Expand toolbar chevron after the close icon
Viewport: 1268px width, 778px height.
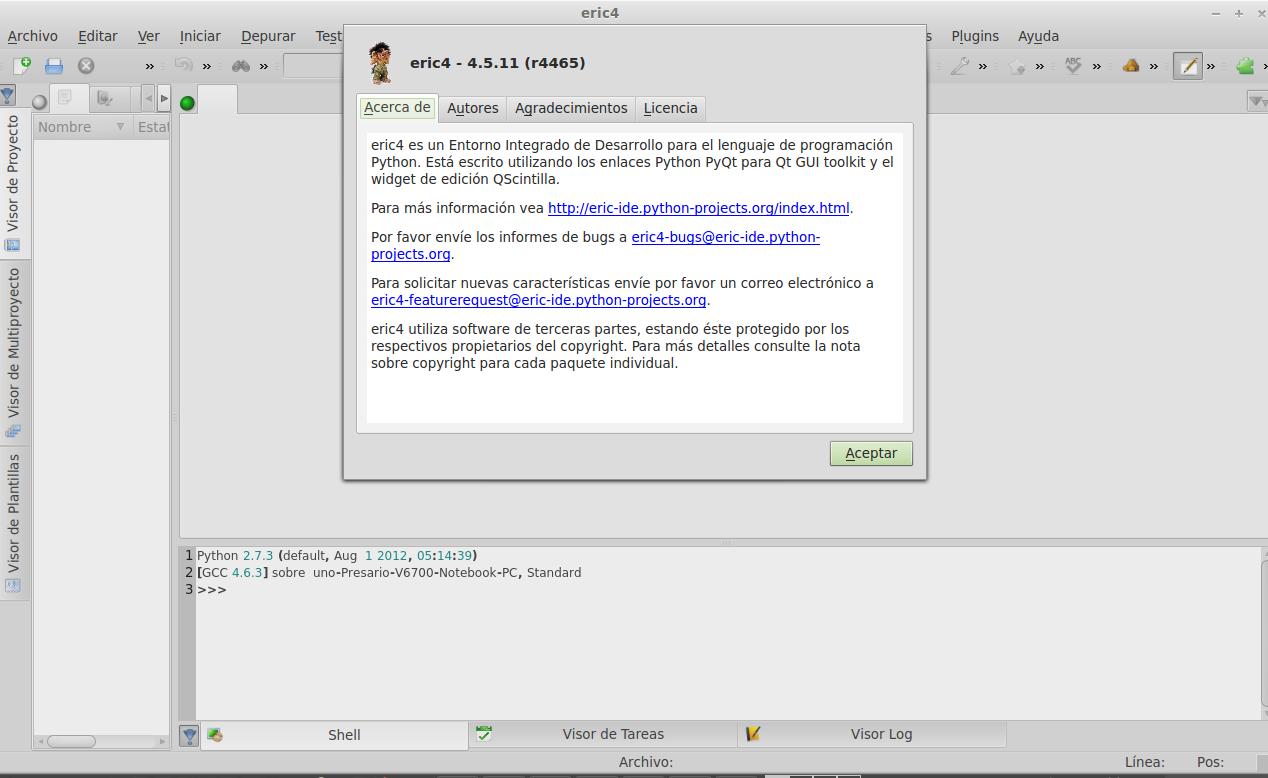pos(150,66)
